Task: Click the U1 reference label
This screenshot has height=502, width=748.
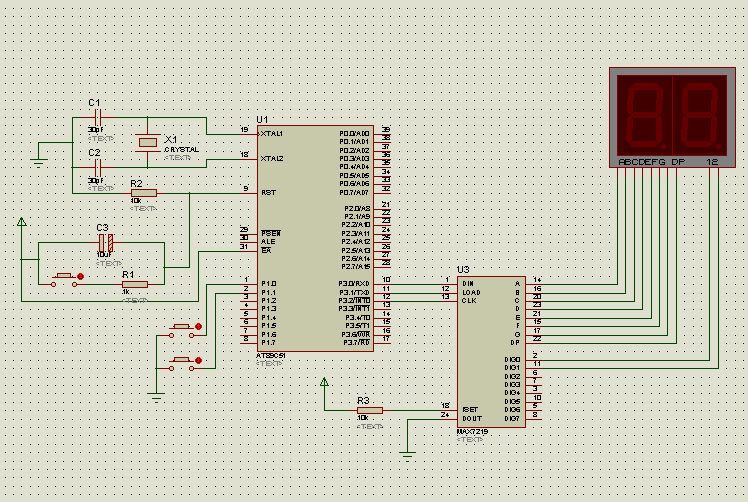Action: (262, 119)
